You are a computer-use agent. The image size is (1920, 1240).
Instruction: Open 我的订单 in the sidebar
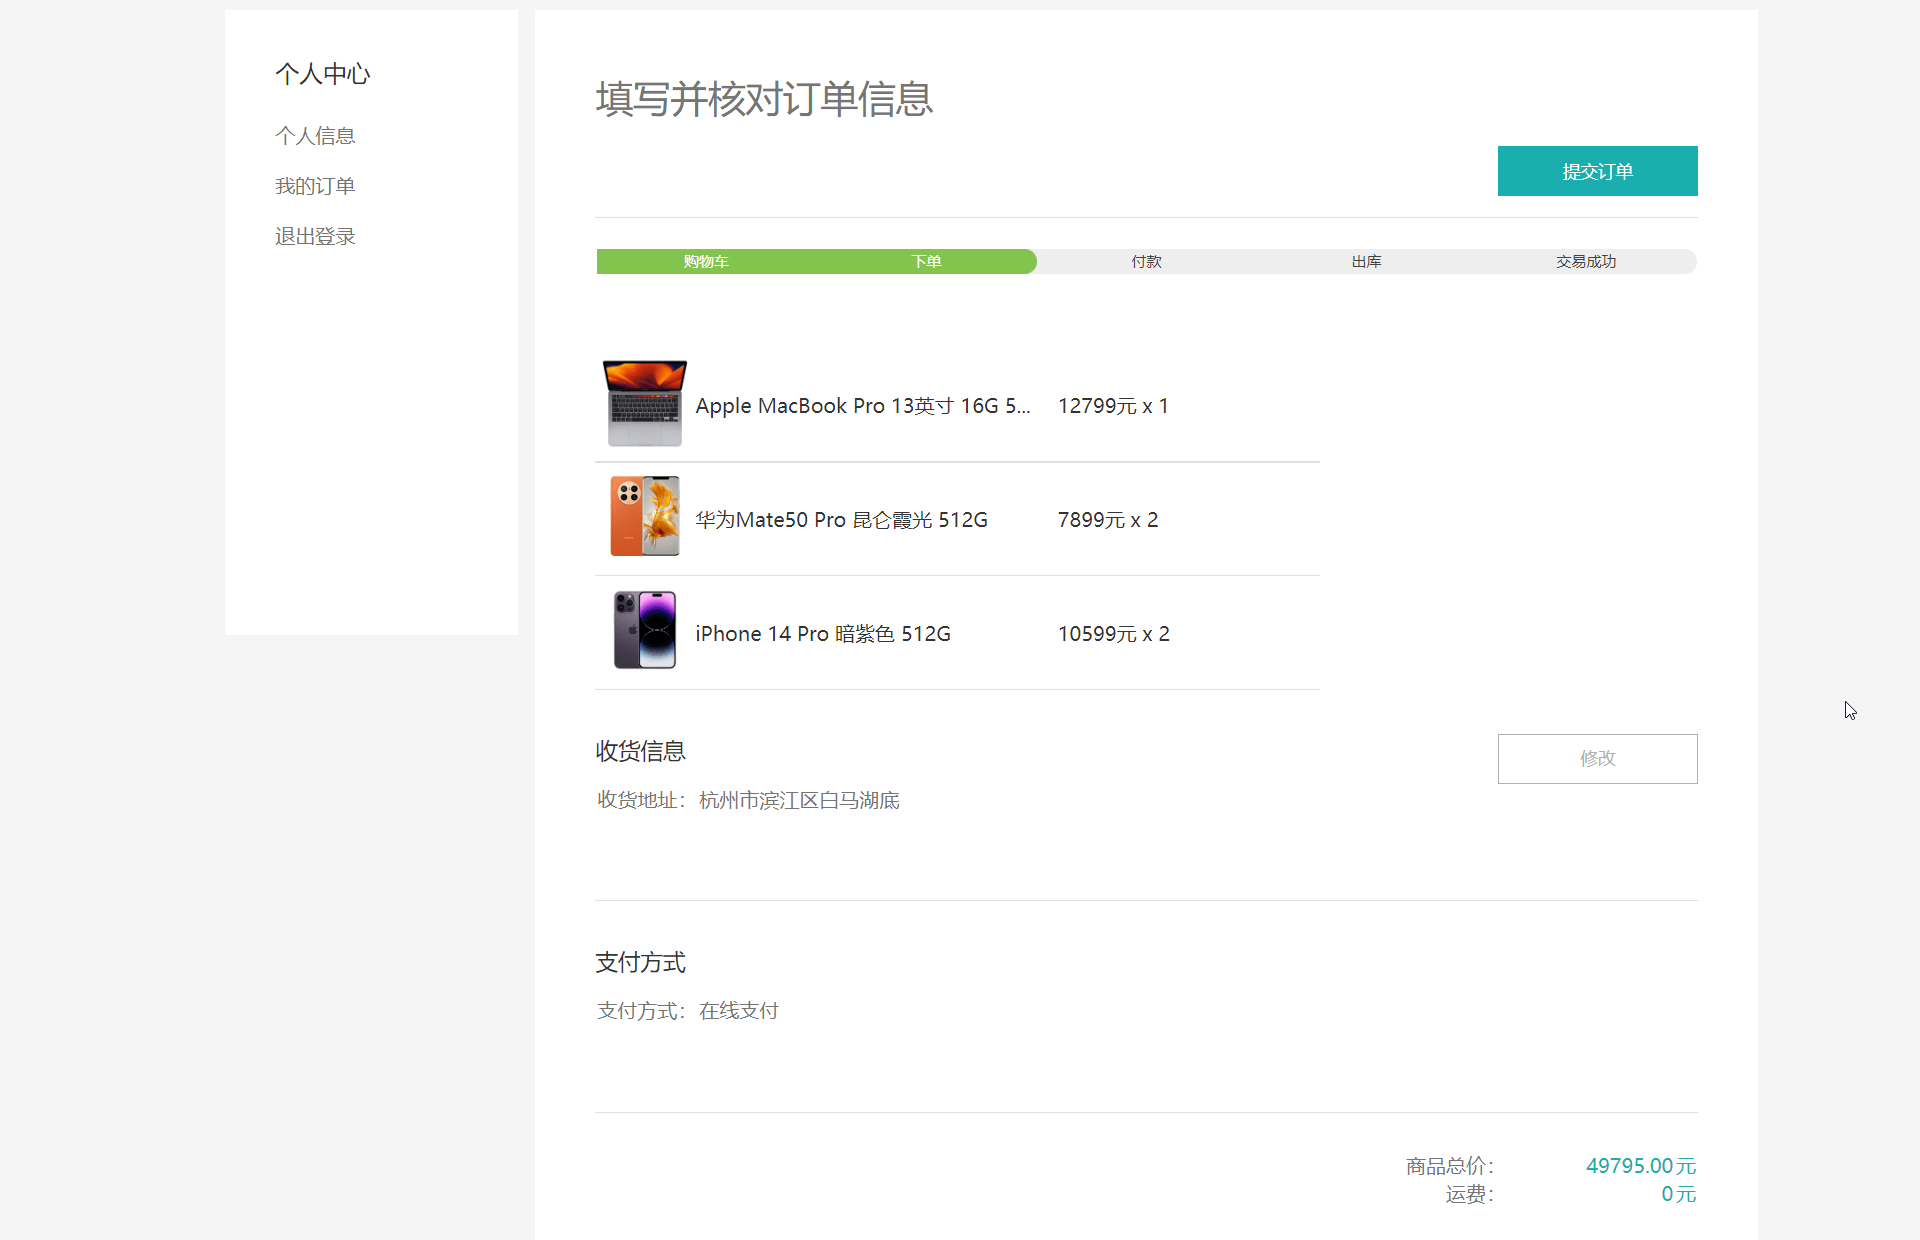point(315,186)
